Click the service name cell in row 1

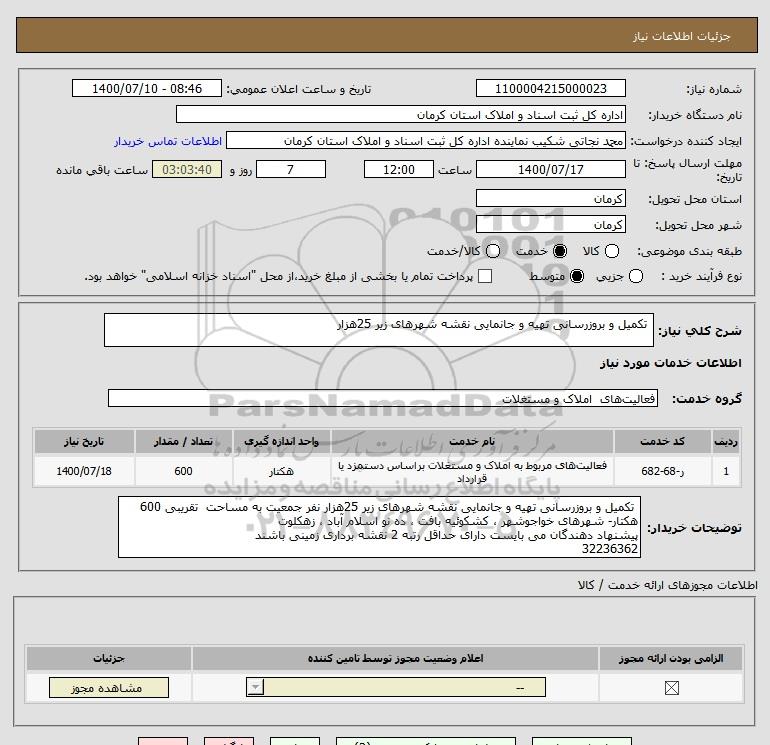tap(472, 471)
